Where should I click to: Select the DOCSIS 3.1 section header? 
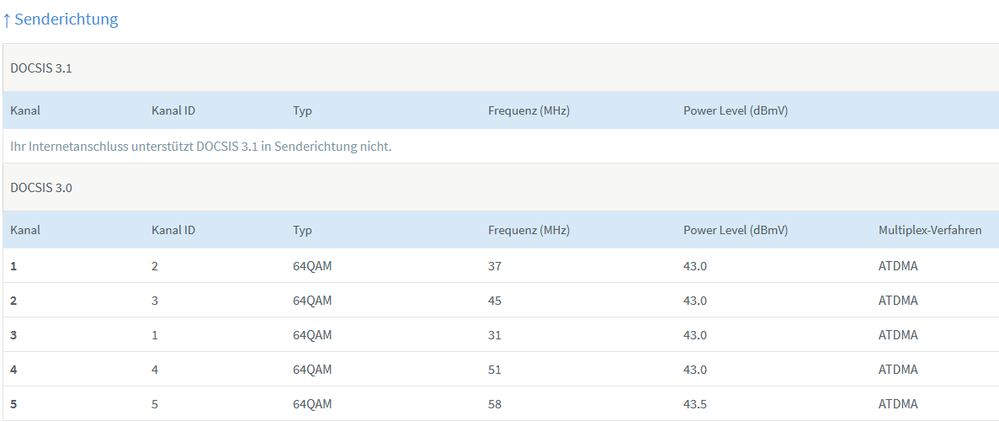(41, 69)
